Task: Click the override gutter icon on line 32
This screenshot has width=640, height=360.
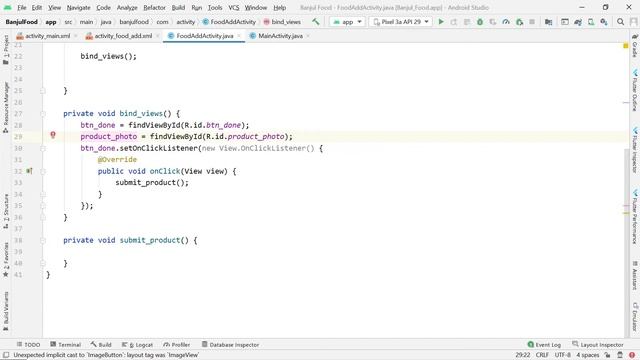Action: 29,171
